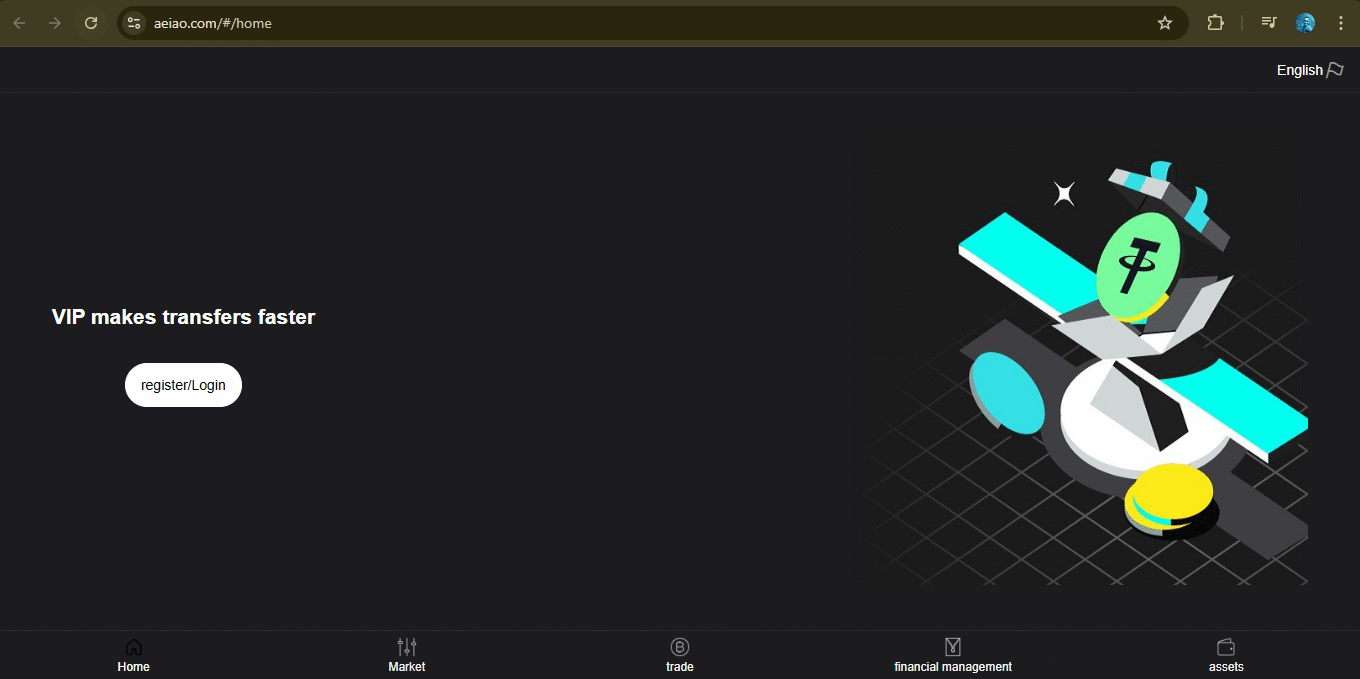
Task: Open the financial management icon
Action: [953, 647]
